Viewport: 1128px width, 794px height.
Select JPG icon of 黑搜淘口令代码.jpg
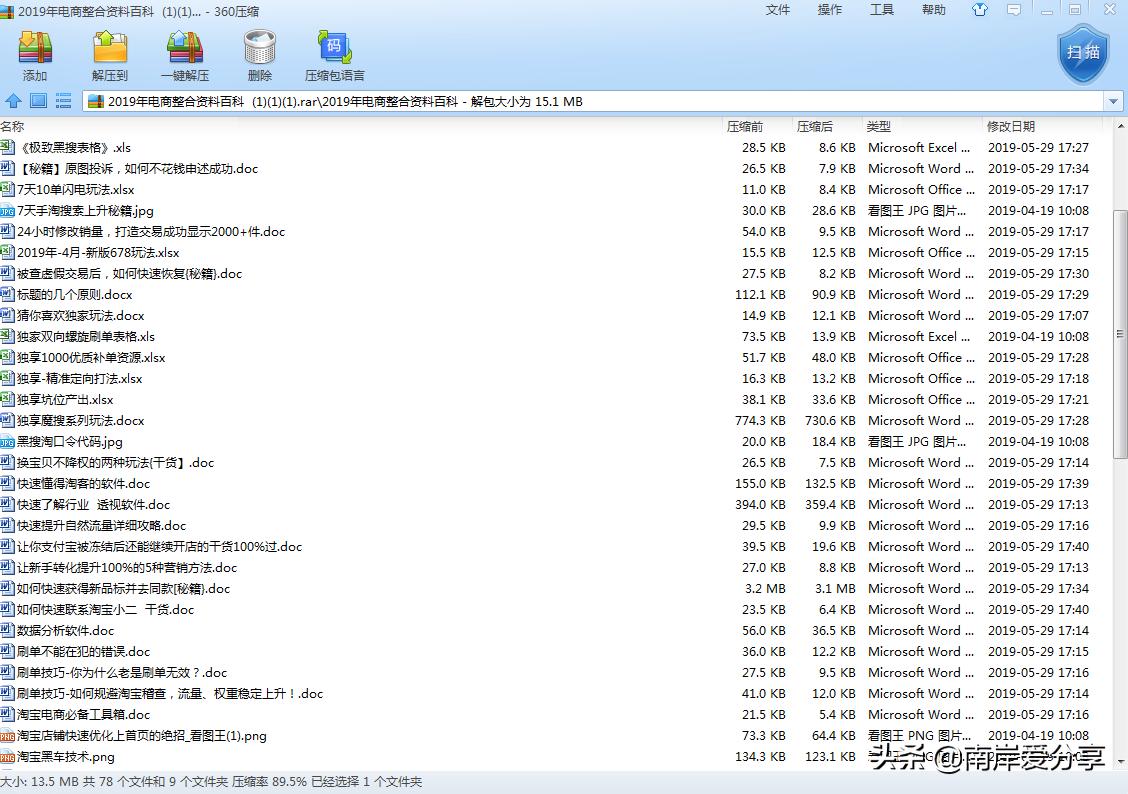pos(7,442)
